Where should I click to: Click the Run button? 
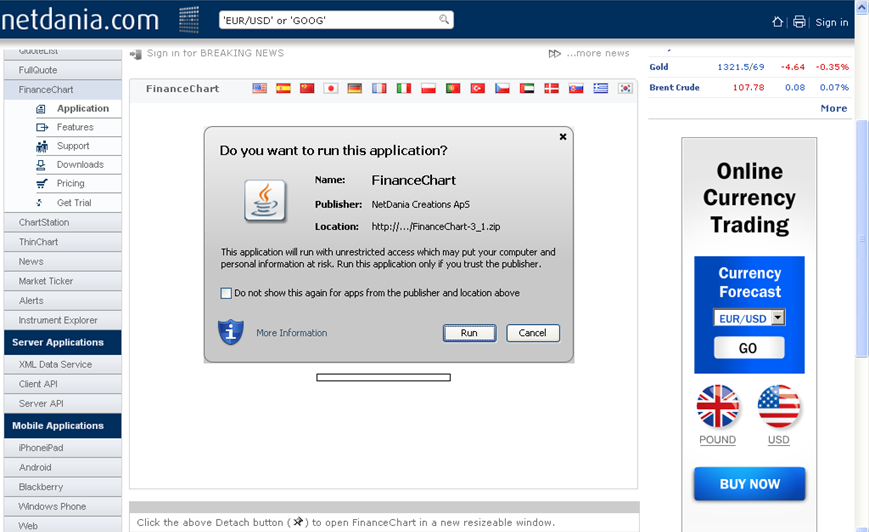coord(469,333)
